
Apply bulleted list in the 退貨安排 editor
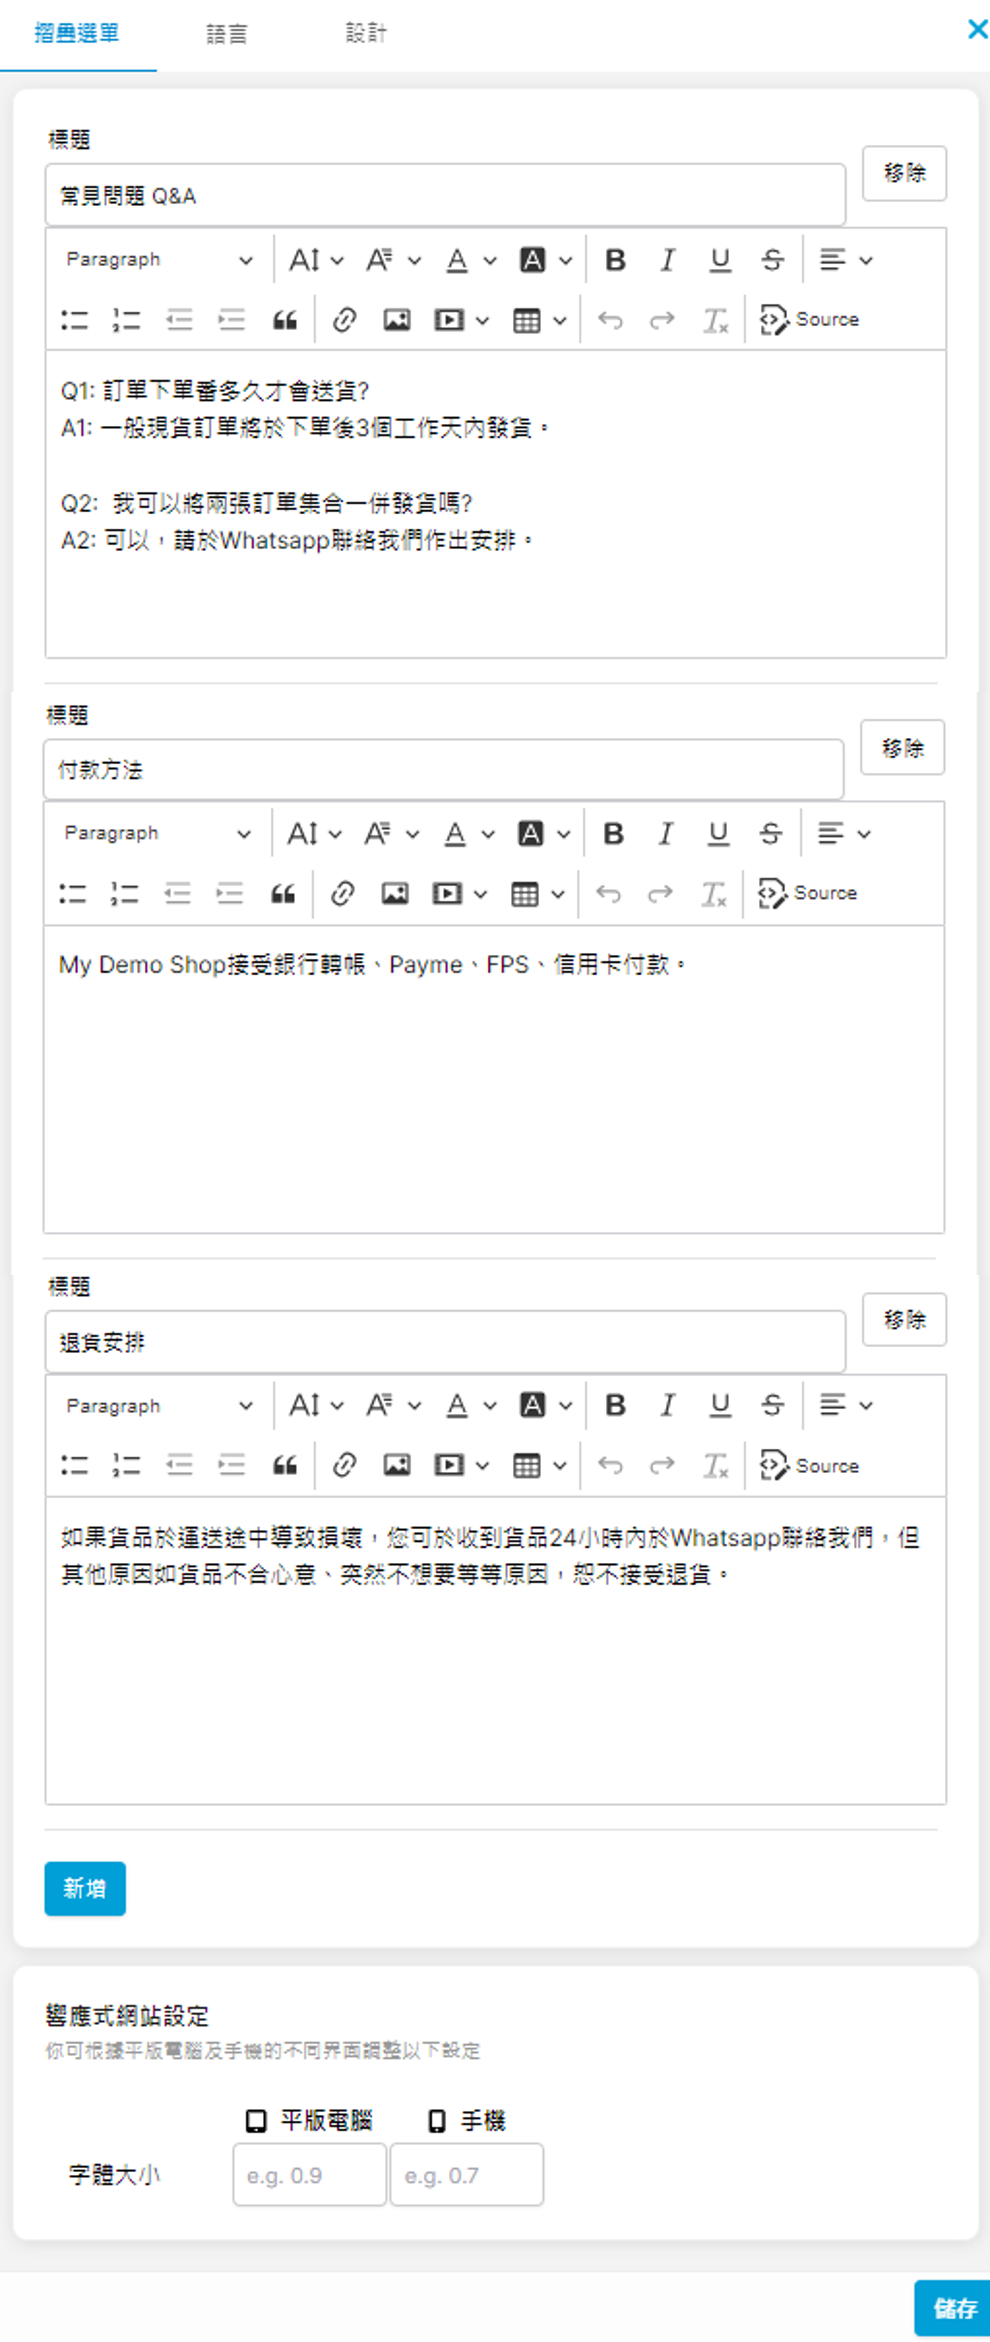(x=75, y=1465)
